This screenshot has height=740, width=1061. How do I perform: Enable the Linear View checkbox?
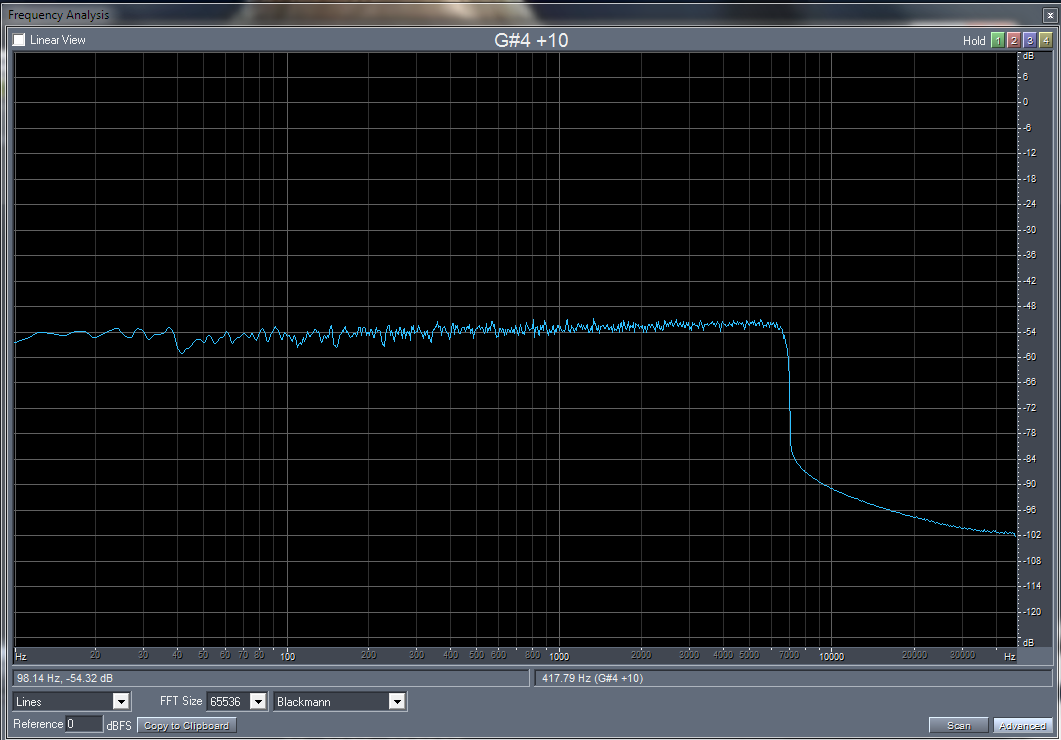[x=19, y=40]
